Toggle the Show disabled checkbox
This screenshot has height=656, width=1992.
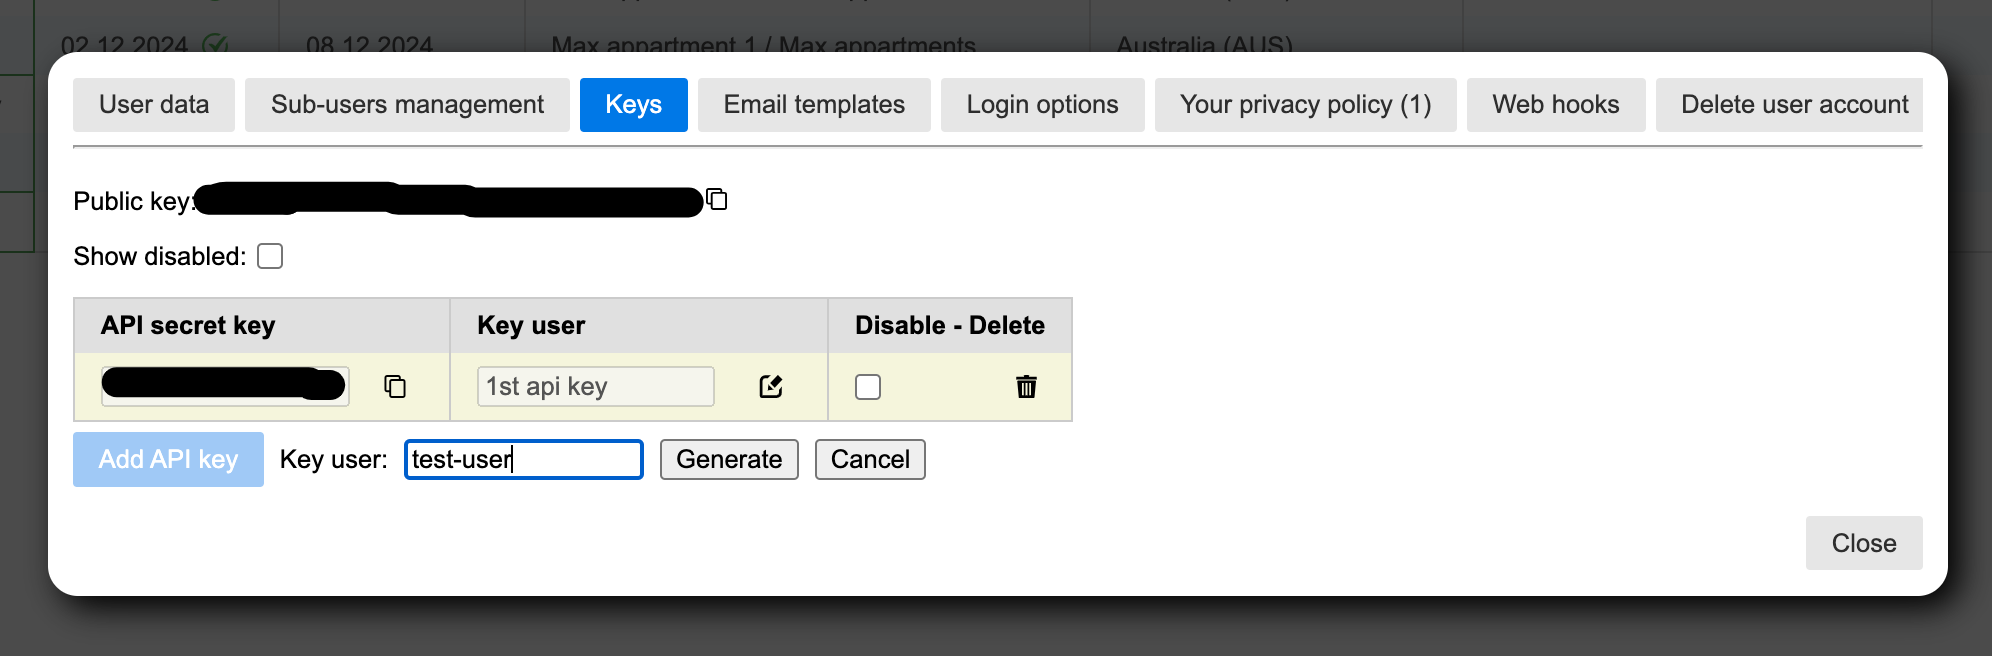270,256
